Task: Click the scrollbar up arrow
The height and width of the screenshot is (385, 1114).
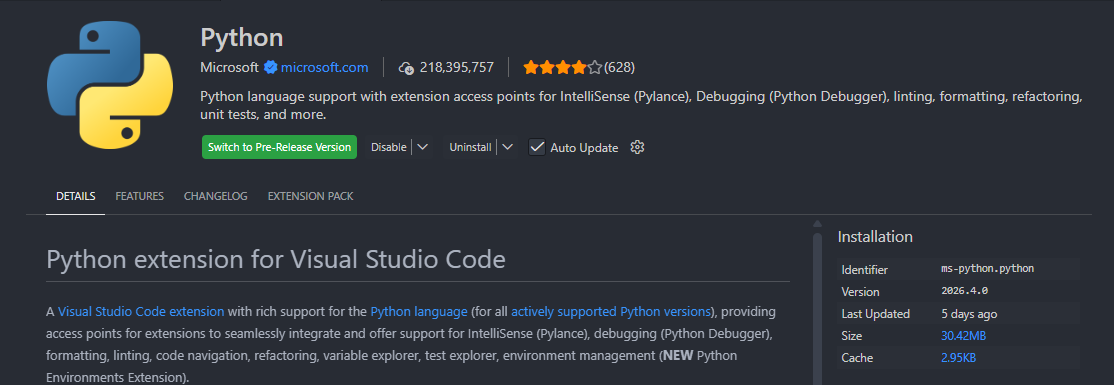Action: tap(817, 223)
